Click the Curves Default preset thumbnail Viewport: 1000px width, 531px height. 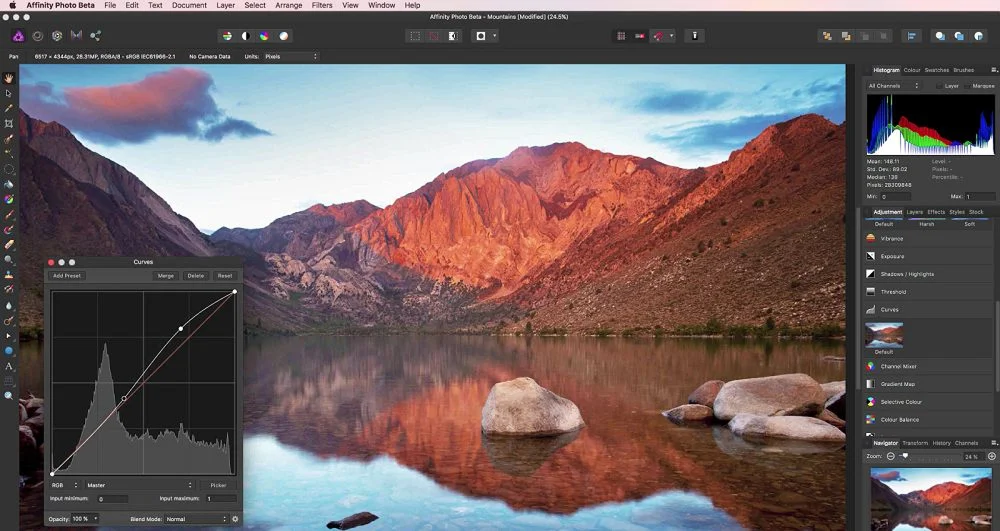884,335
